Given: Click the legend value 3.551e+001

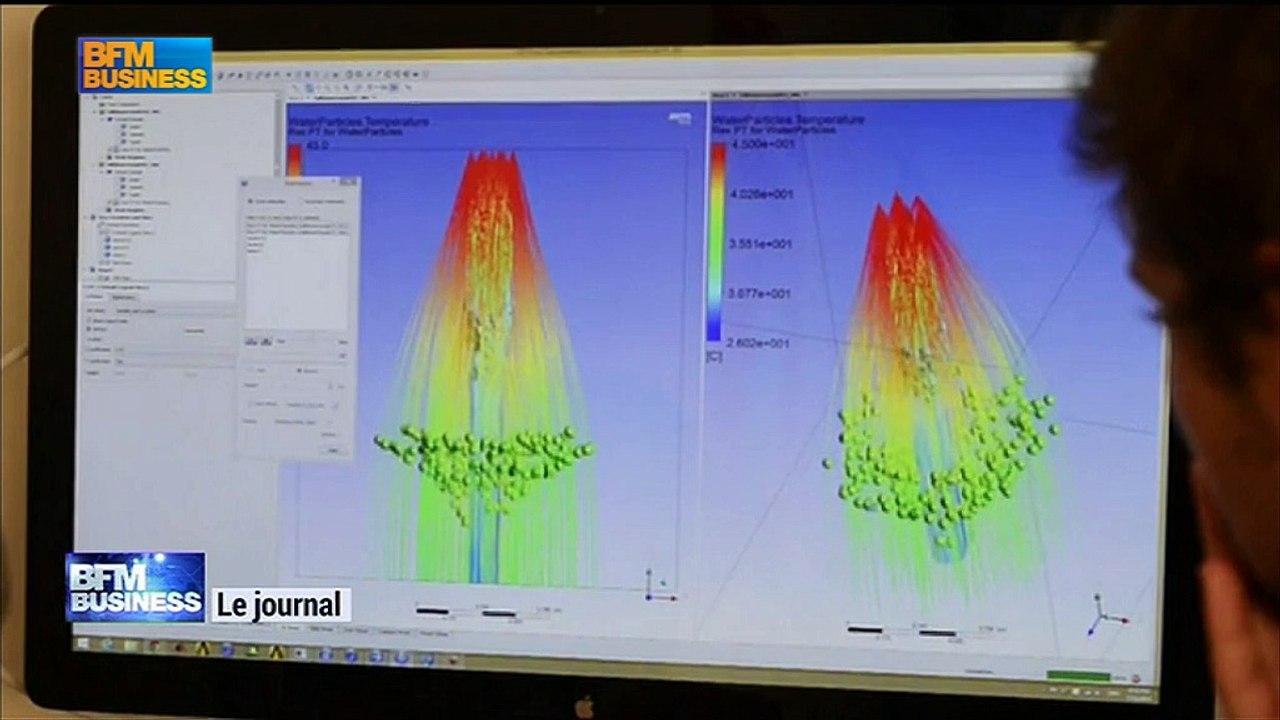Looking at the screenshot, I should [x=762, y=244].
